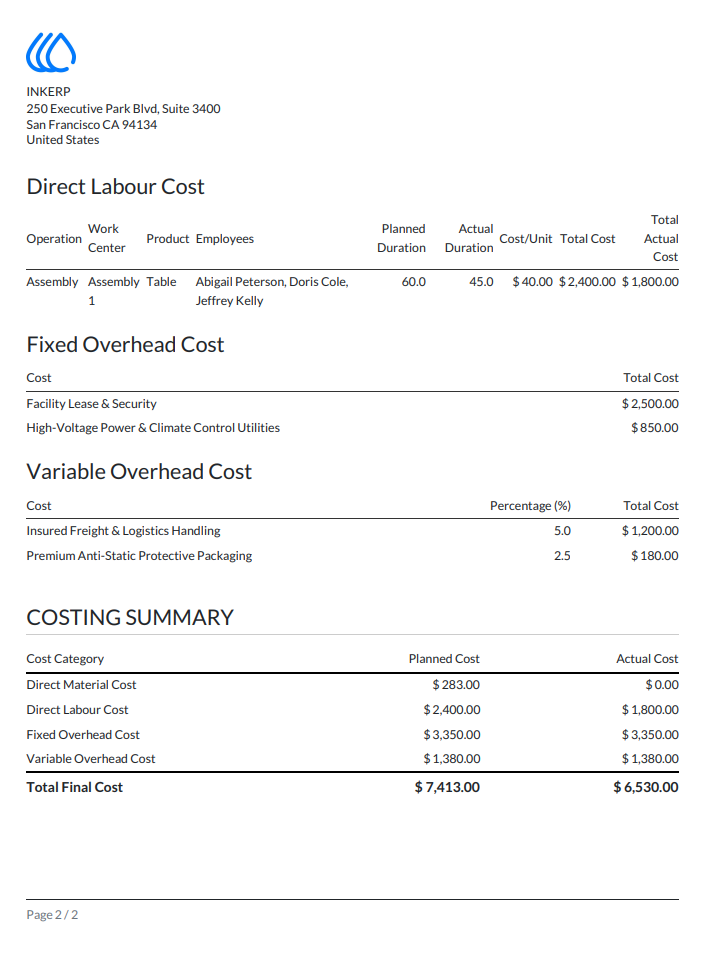Image resolution: width=705 pixels, height=965 pixels.
Task: Click 'Premium Anti-Static Protective Packaging' row label
Action: pos(139,556)
